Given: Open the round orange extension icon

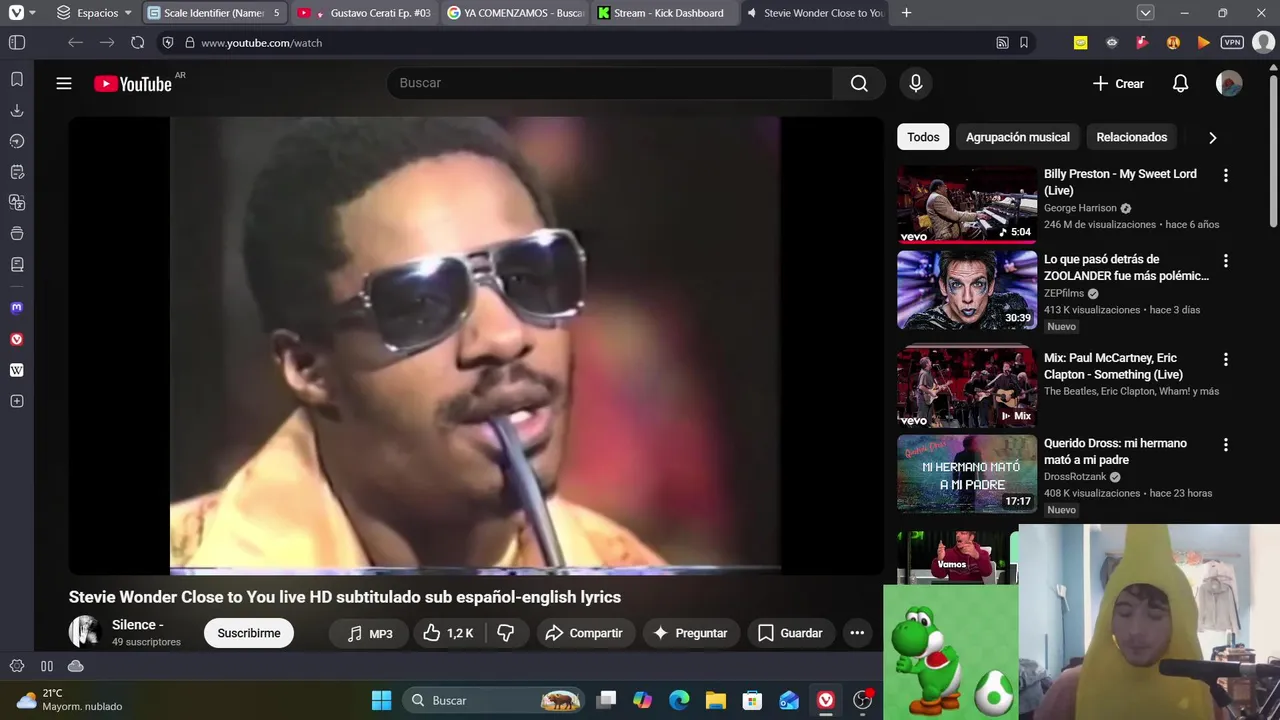Looking at the screenshot, I should coord(1173,43).
